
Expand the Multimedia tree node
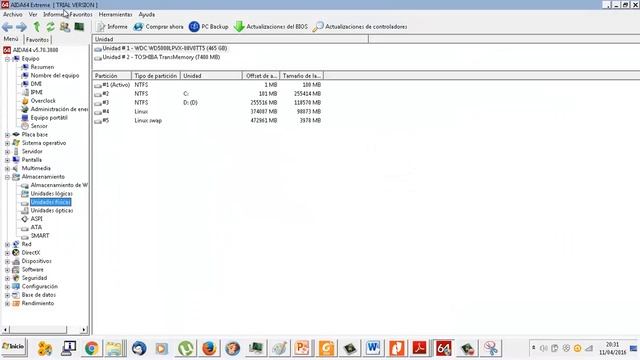[x=7, y=169]
